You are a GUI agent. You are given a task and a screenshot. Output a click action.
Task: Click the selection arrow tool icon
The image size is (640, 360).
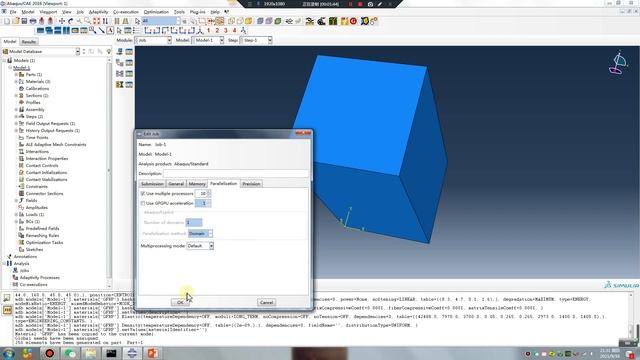pyautogui.click(x=137, y=21)
